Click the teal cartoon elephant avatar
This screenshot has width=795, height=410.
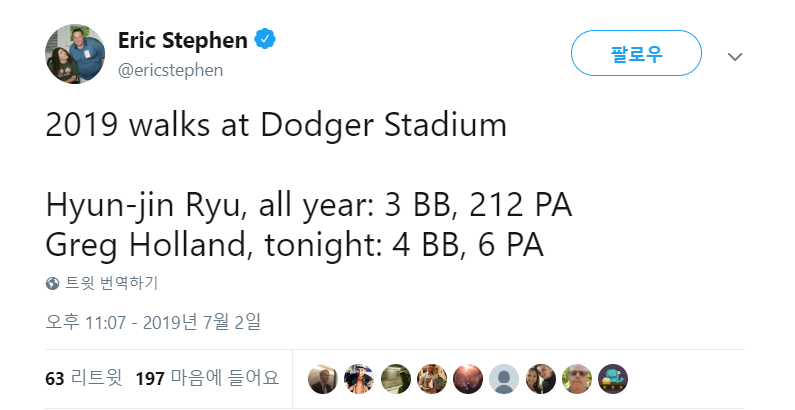coord(612,378)
